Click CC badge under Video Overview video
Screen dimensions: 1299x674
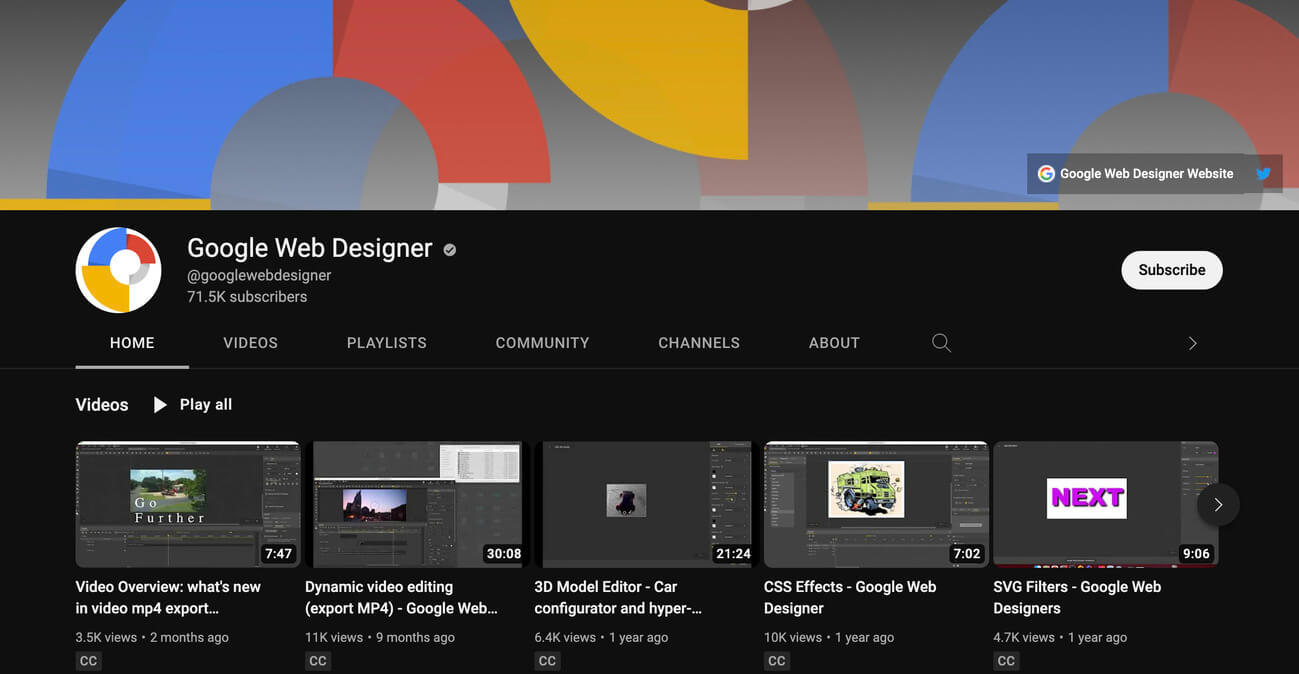click(x=89, y=661)
